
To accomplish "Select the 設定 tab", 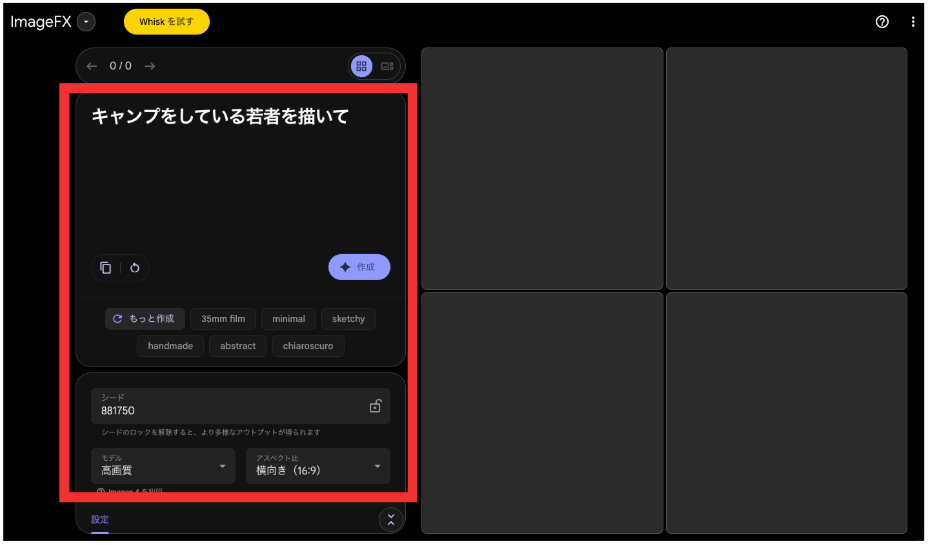I will [x=100, y=520].
